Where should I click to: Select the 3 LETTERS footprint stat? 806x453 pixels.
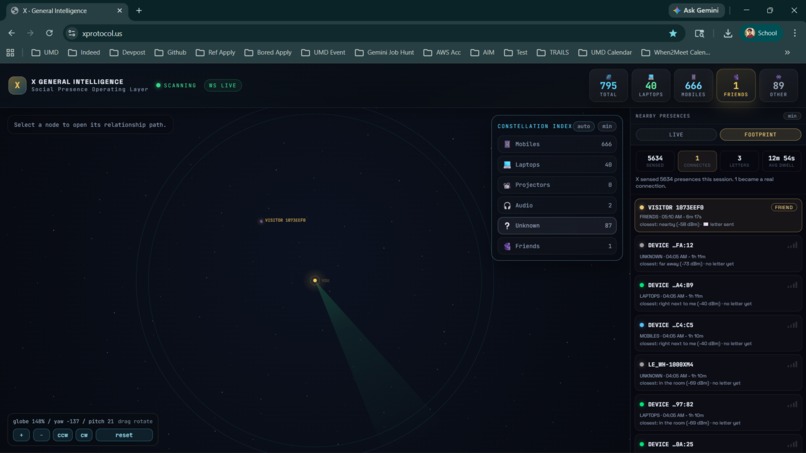point(739,160)
